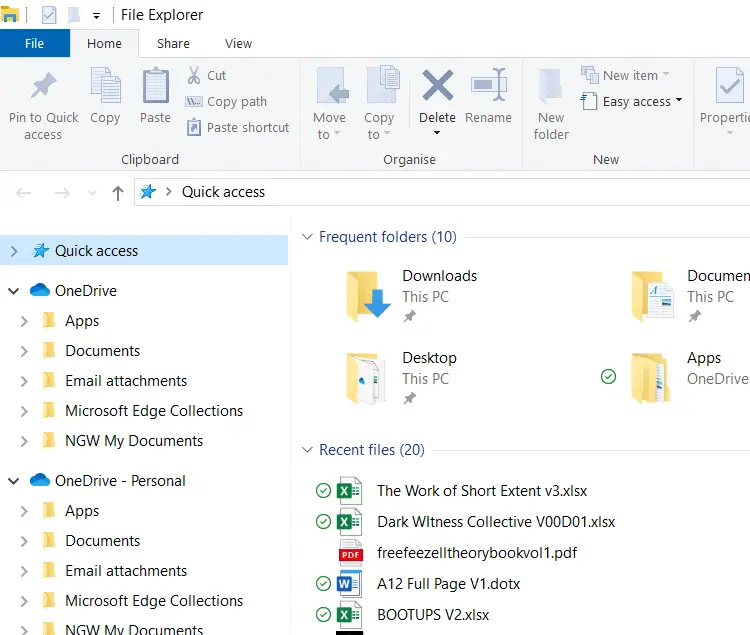
Task: Open the recent locations chevron
Action: (x=92, y=193)
